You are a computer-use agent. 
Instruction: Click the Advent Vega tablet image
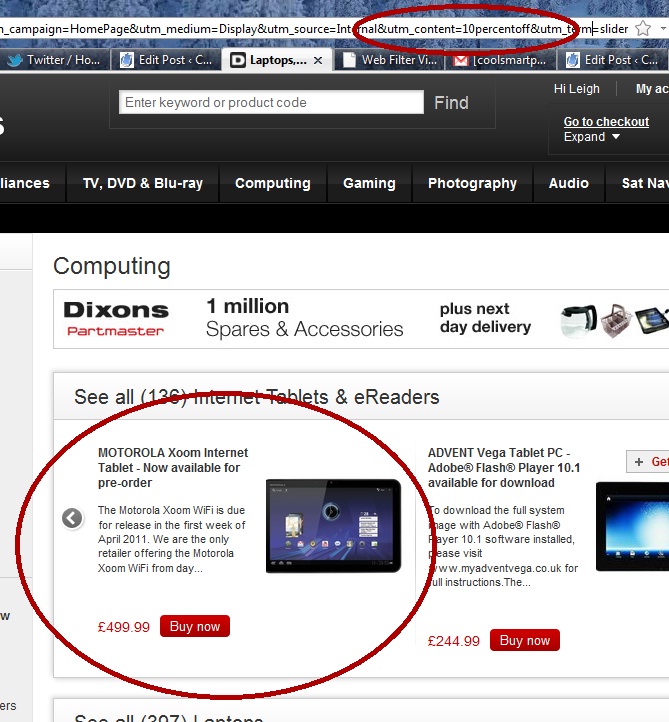tap(633, 527)
